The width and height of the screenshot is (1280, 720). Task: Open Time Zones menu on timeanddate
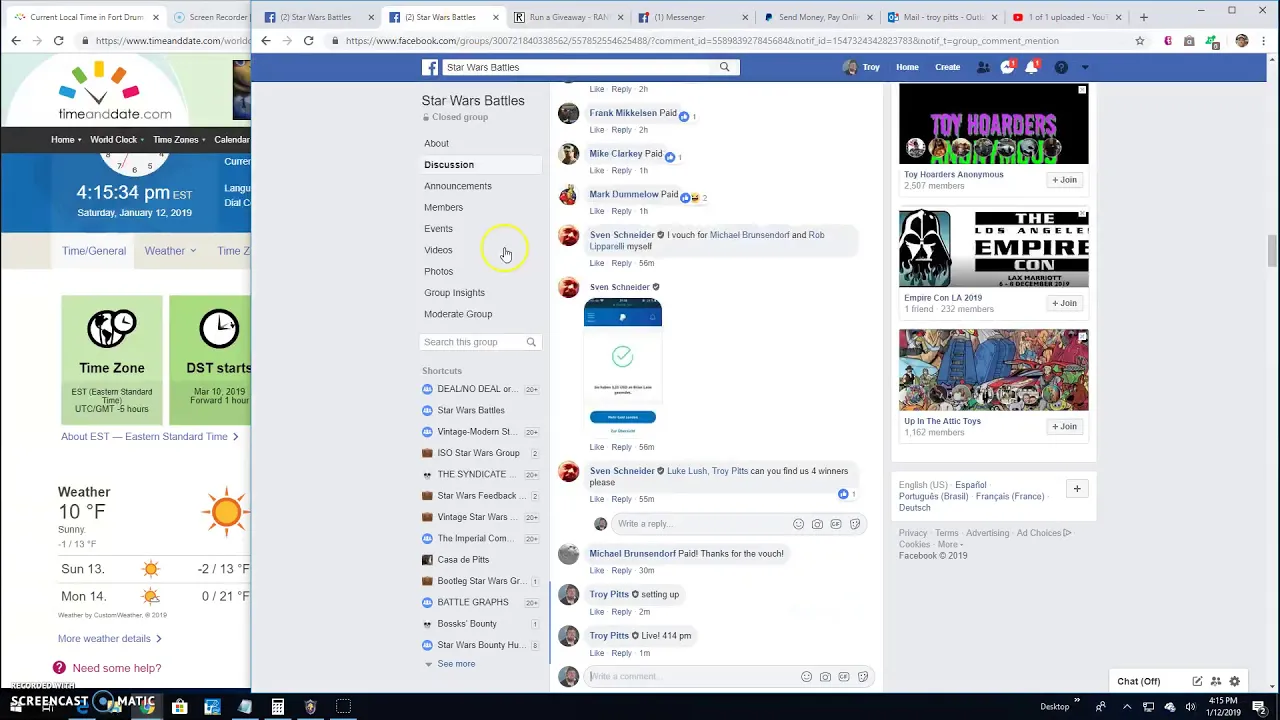click(179, 140)
